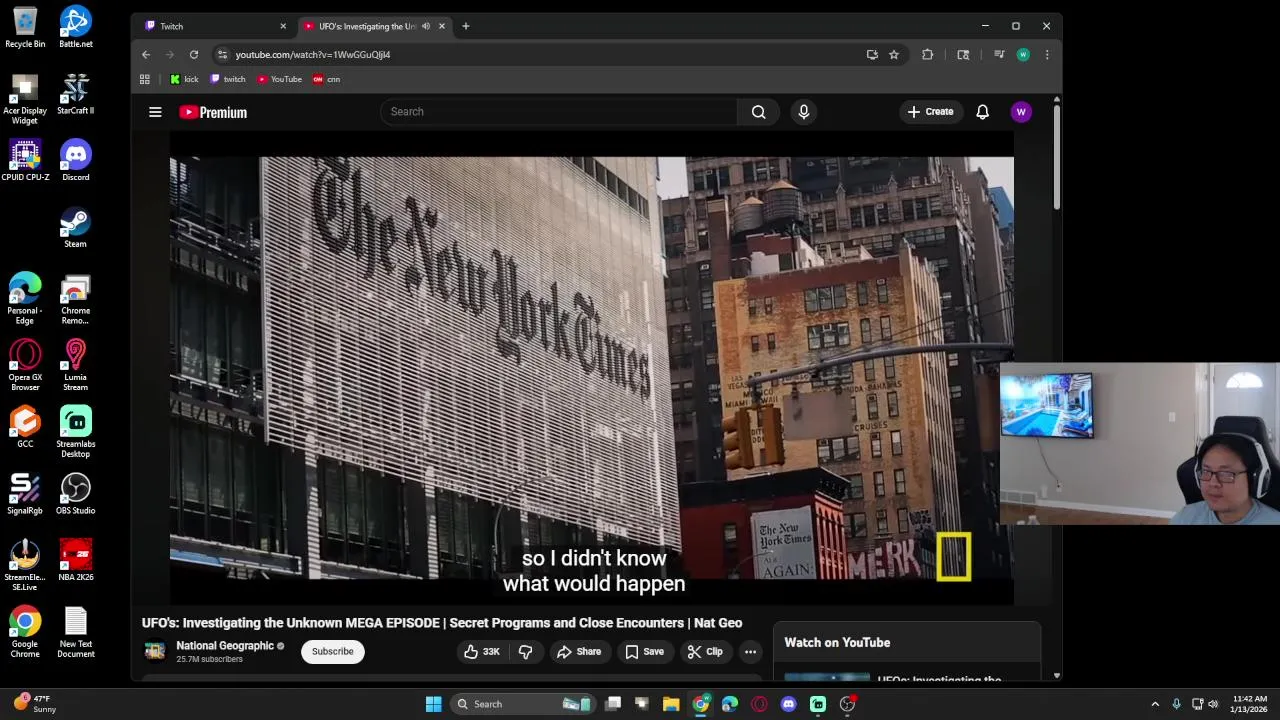The height and width of the screenshot is (720, 1280).
Task: Open Chrome three-dot menu
Action: (x=1047, y=55)
